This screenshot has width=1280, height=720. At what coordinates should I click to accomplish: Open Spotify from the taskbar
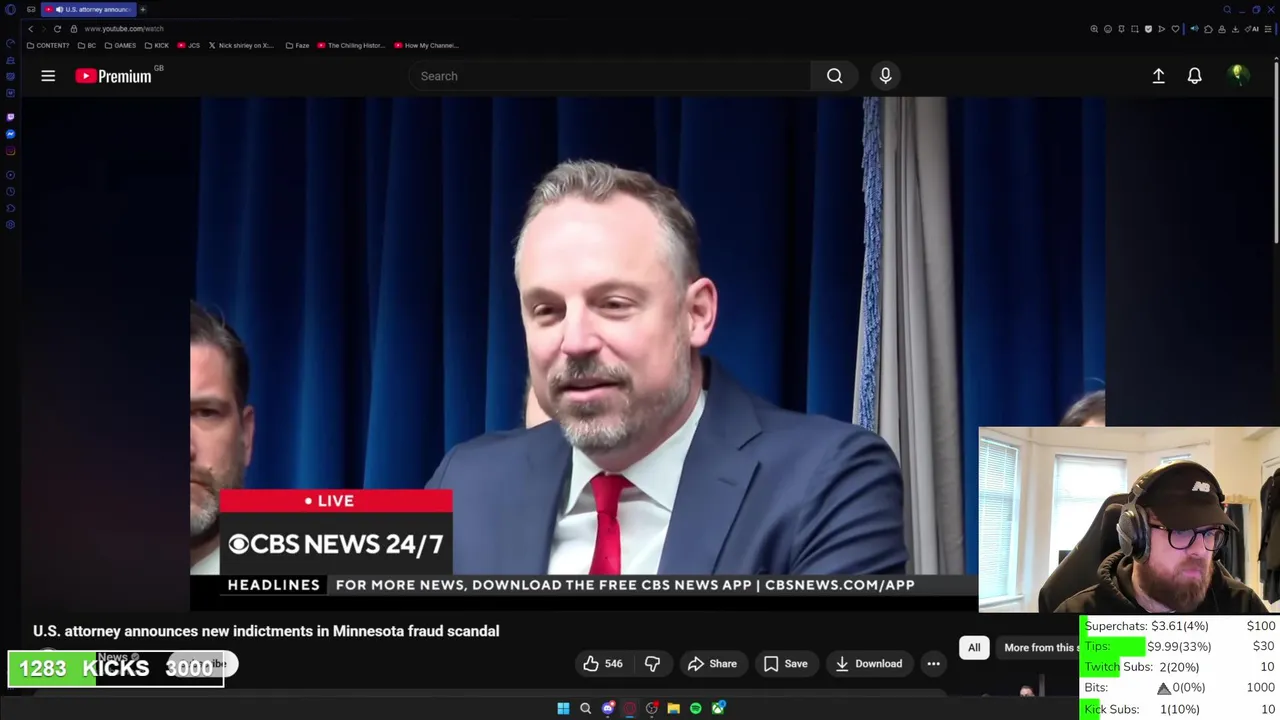[695, 708]
